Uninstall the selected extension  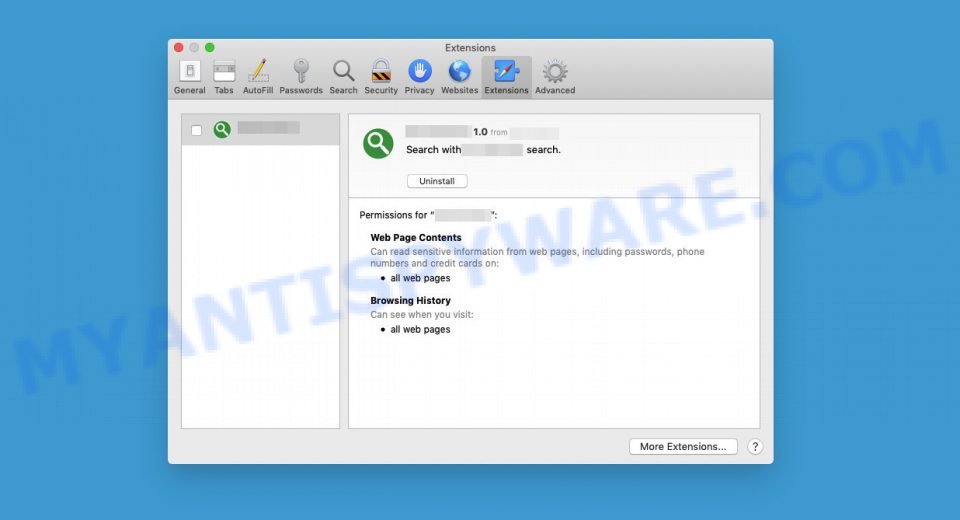coord(437,181)
